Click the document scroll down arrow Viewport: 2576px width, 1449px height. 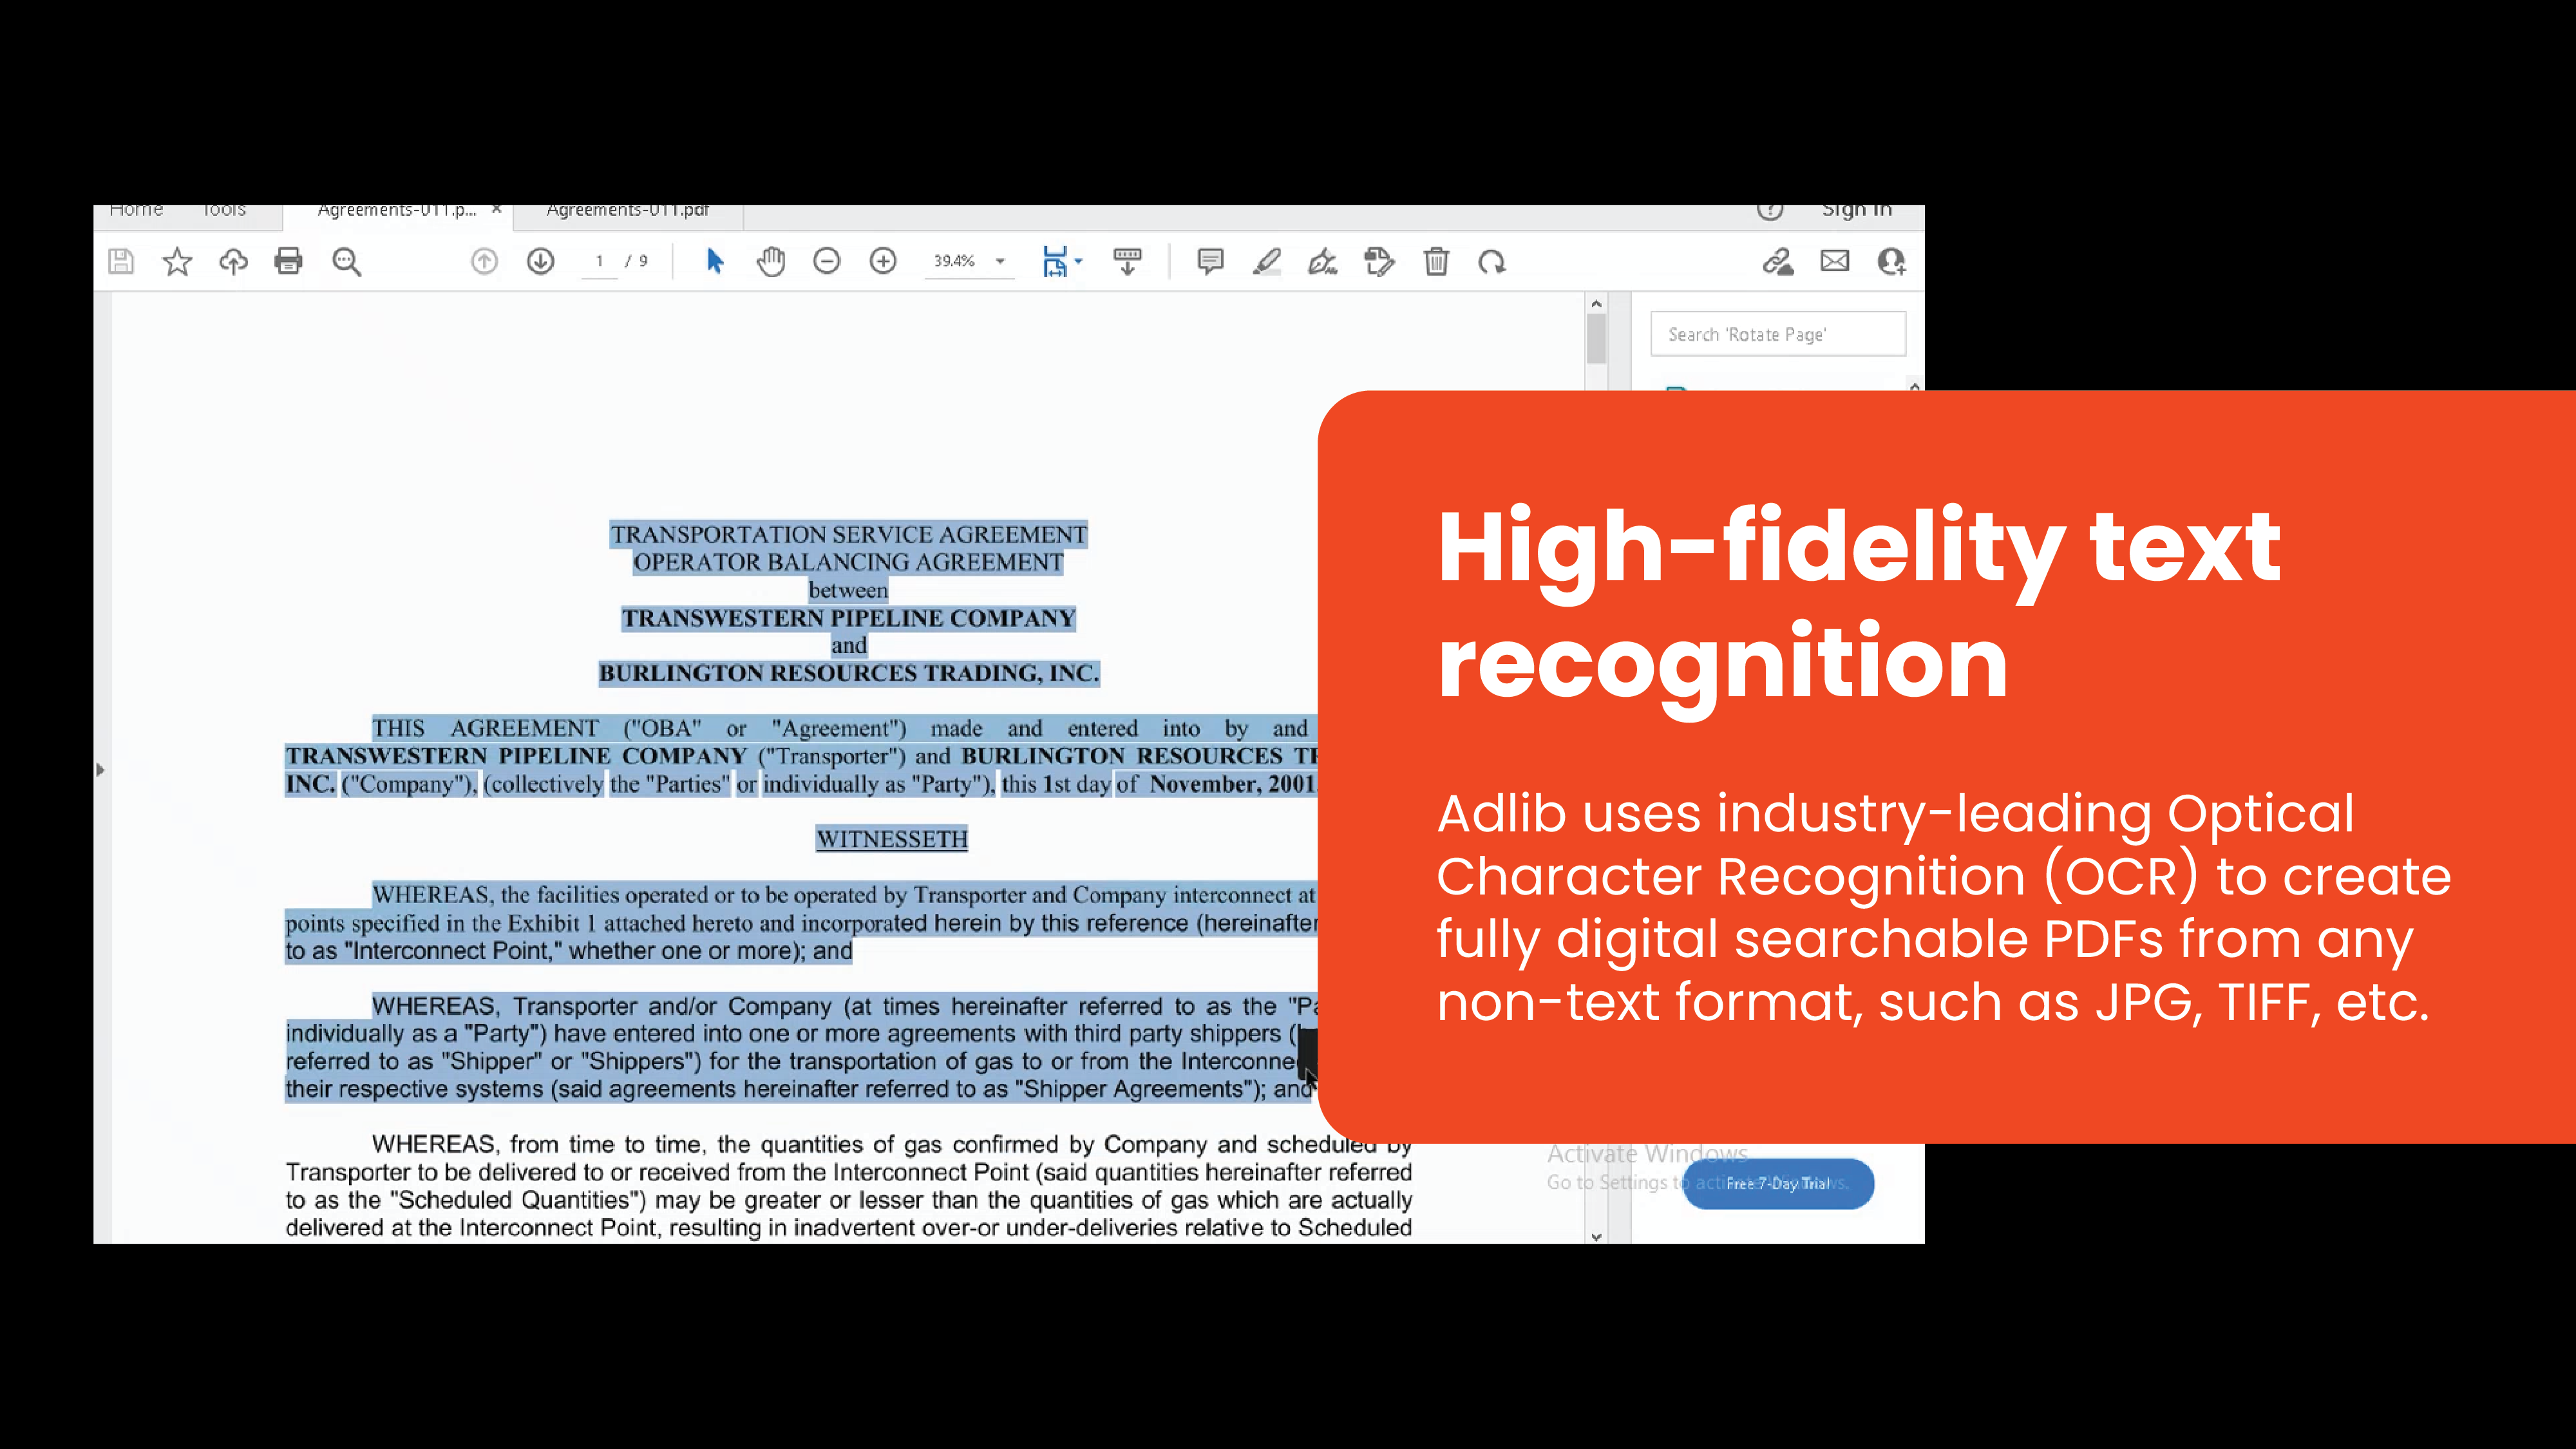(1596, 1237)
